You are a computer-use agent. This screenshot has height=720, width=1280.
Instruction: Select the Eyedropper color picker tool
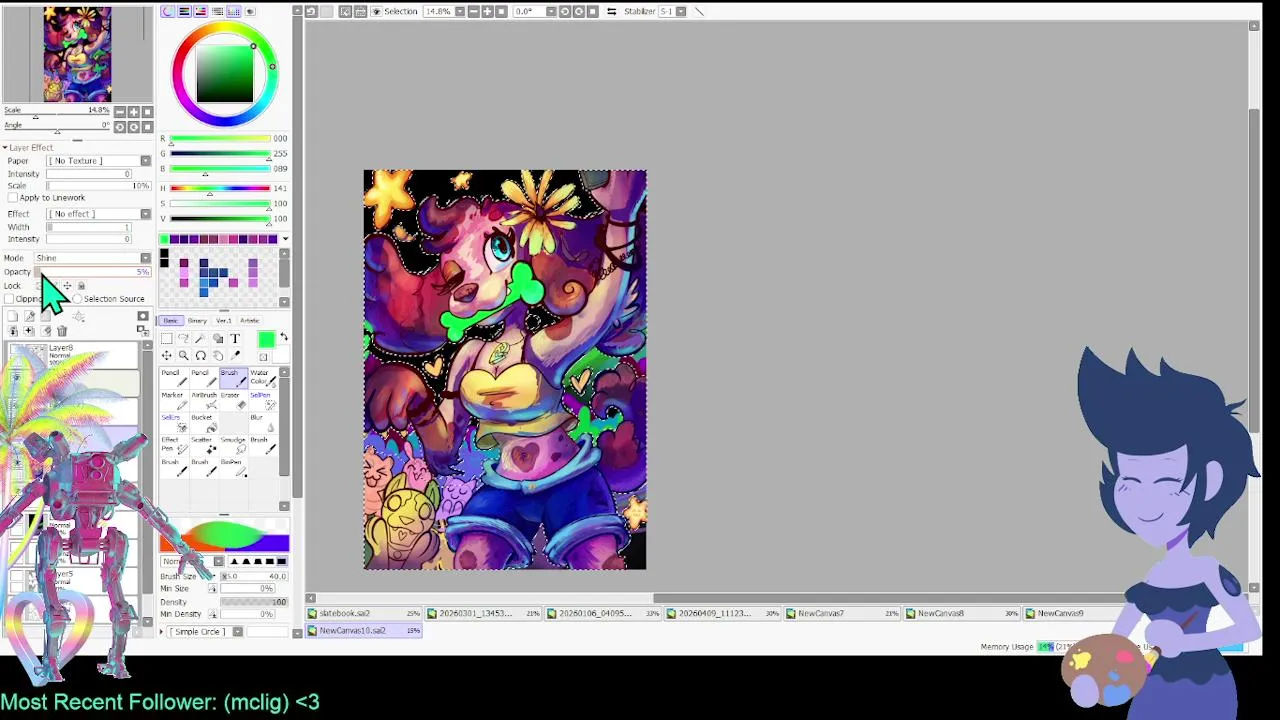pos(235,355)
